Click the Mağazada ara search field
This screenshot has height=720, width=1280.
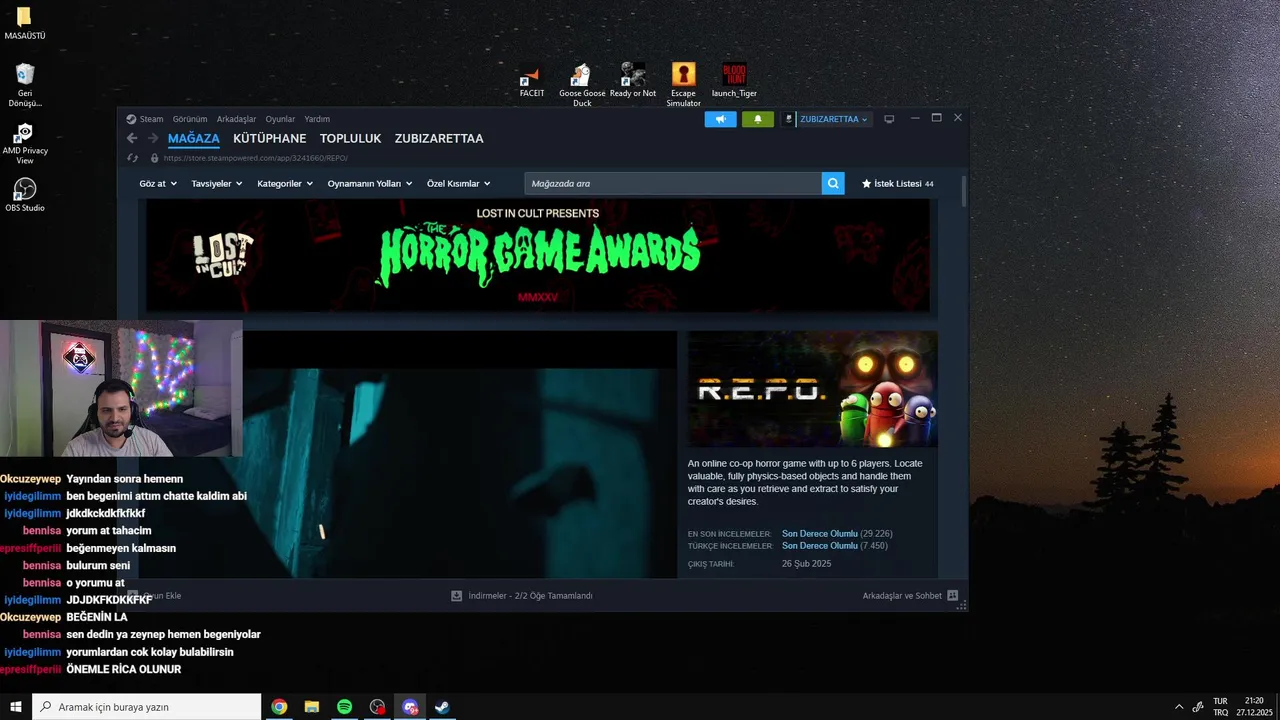pos(673,184)
